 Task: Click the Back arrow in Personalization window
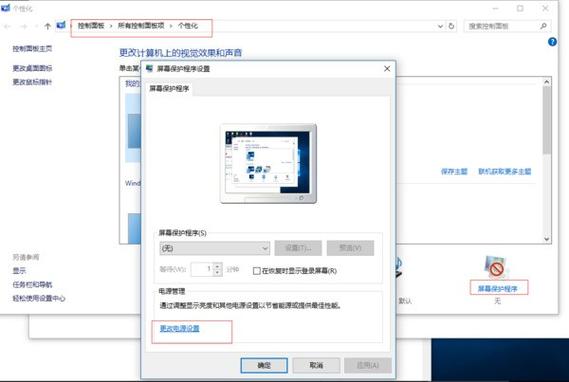(x=7, y=26)
